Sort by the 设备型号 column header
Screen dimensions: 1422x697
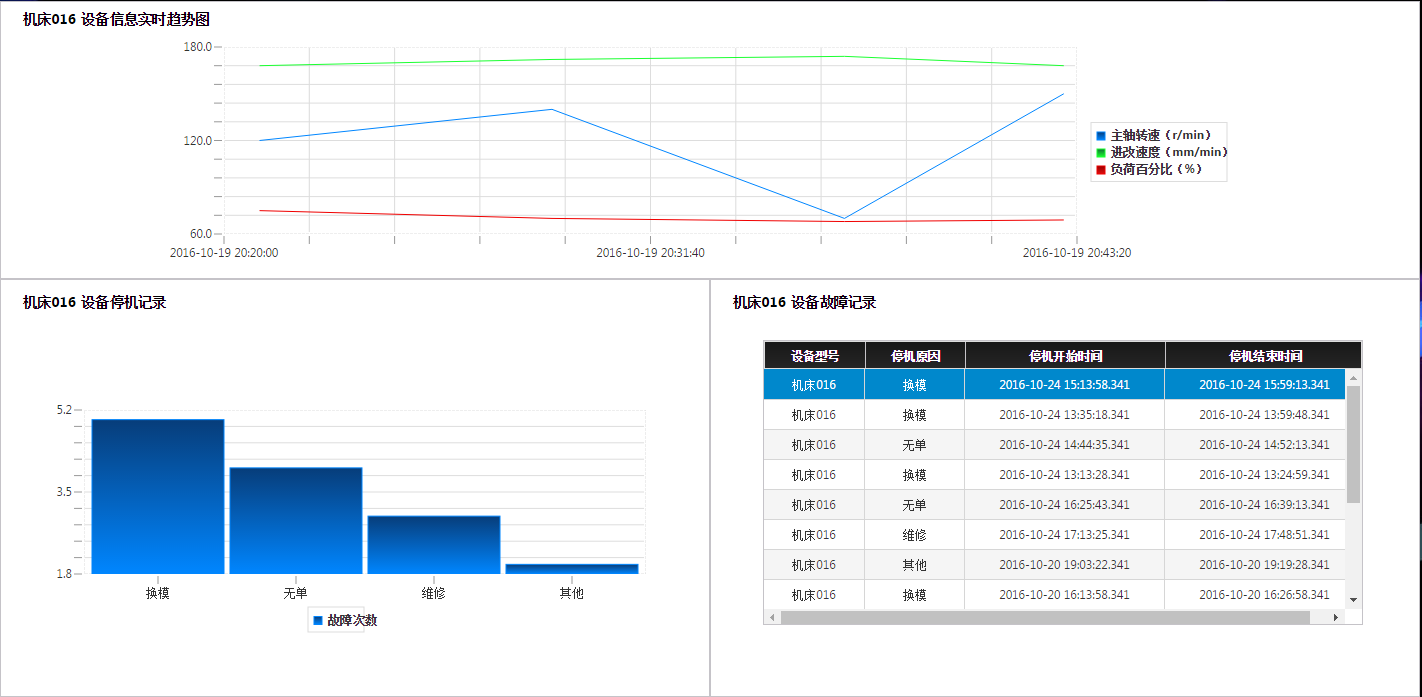point(814,356)
